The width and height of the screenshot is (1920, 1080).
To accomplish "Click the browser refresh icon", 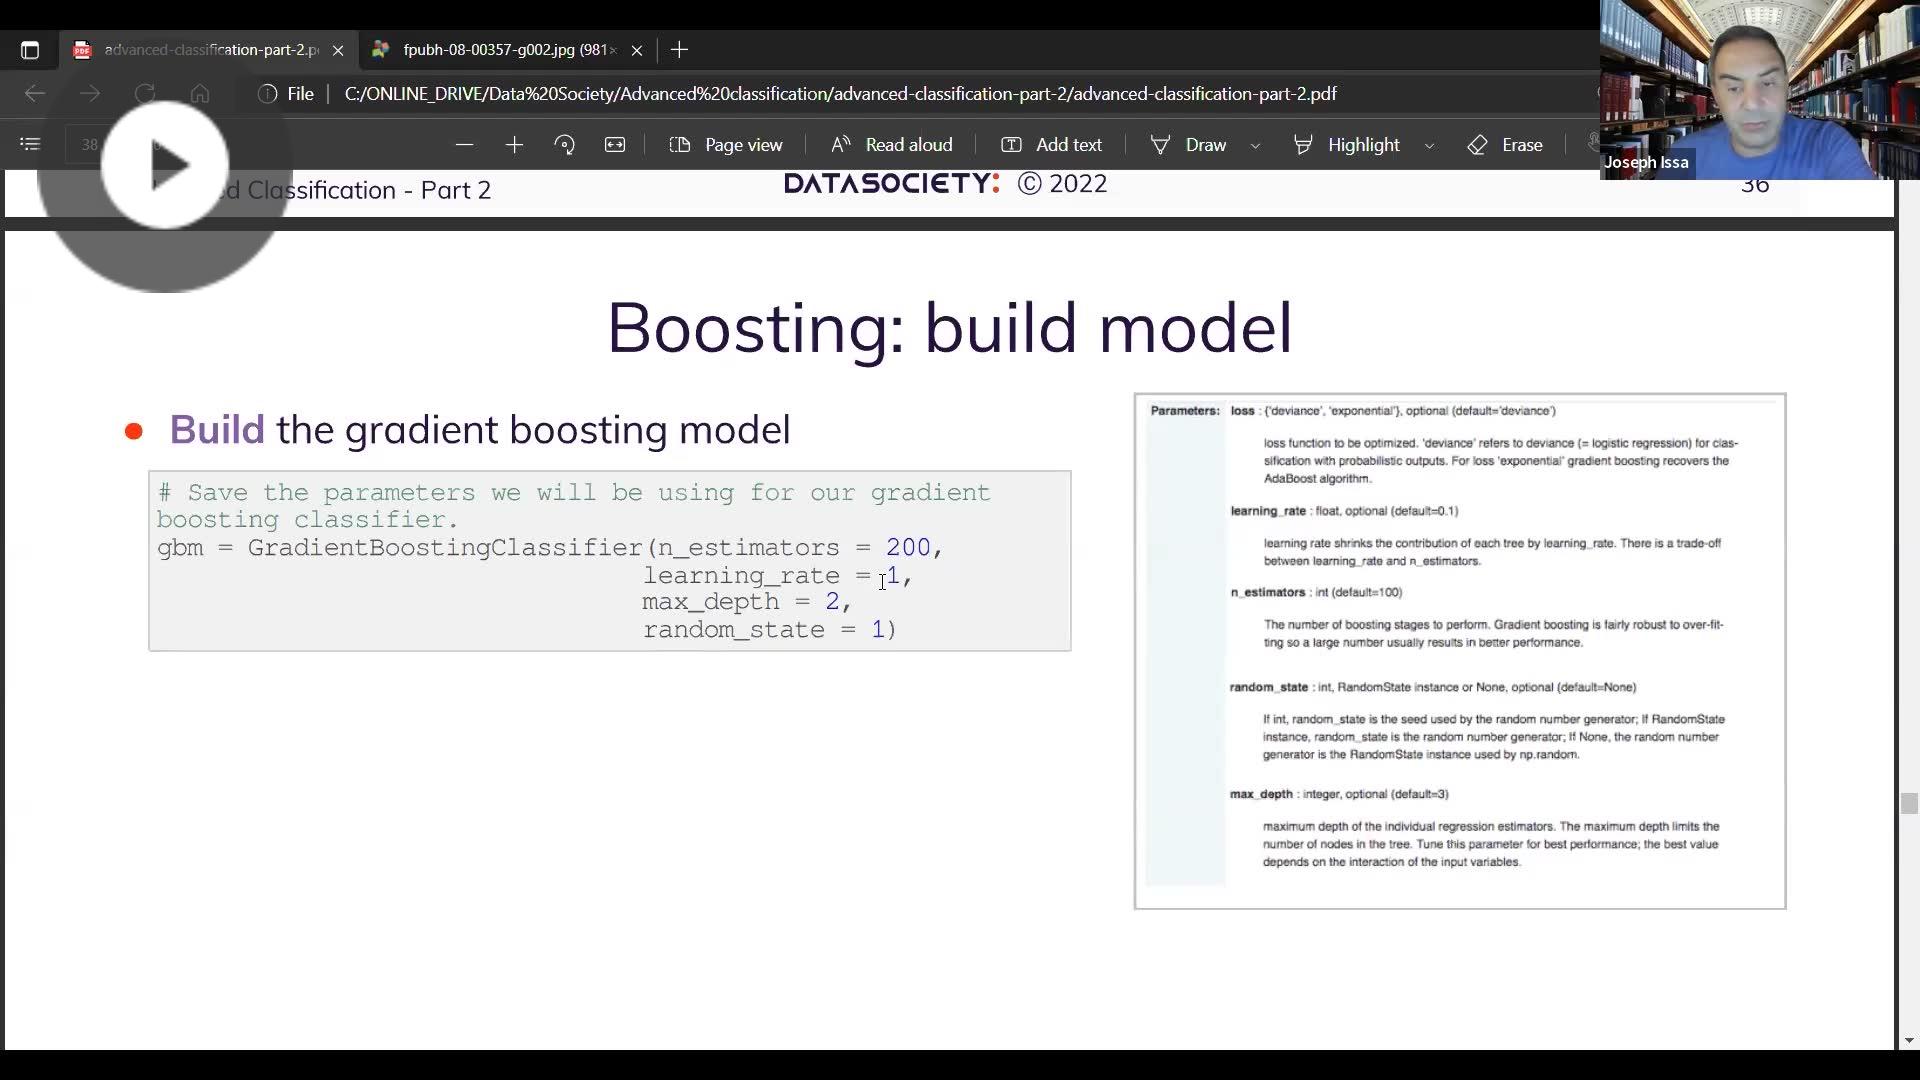I will [x=145, y=93].
